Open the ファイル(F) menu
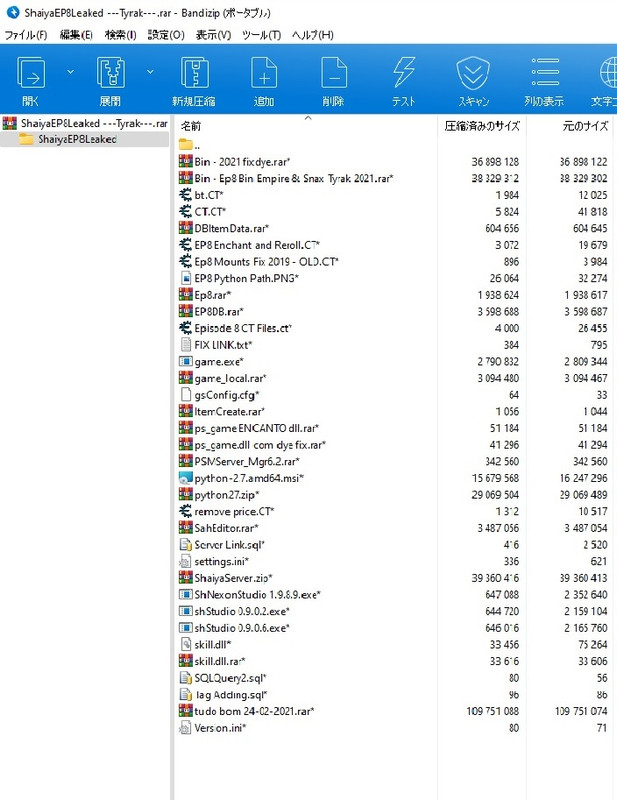This screenshot has width=617, height=800. pos(26,35)
